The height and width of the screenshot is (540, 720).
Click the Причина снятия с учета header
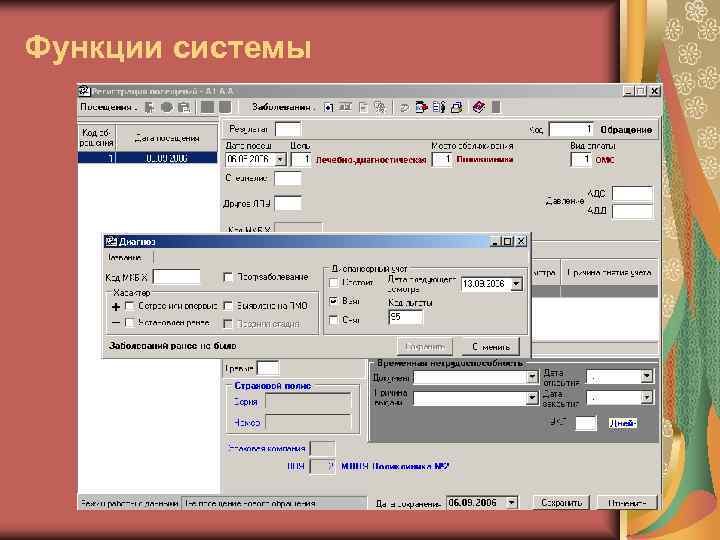pyautogui.click(x=609, y=273)
